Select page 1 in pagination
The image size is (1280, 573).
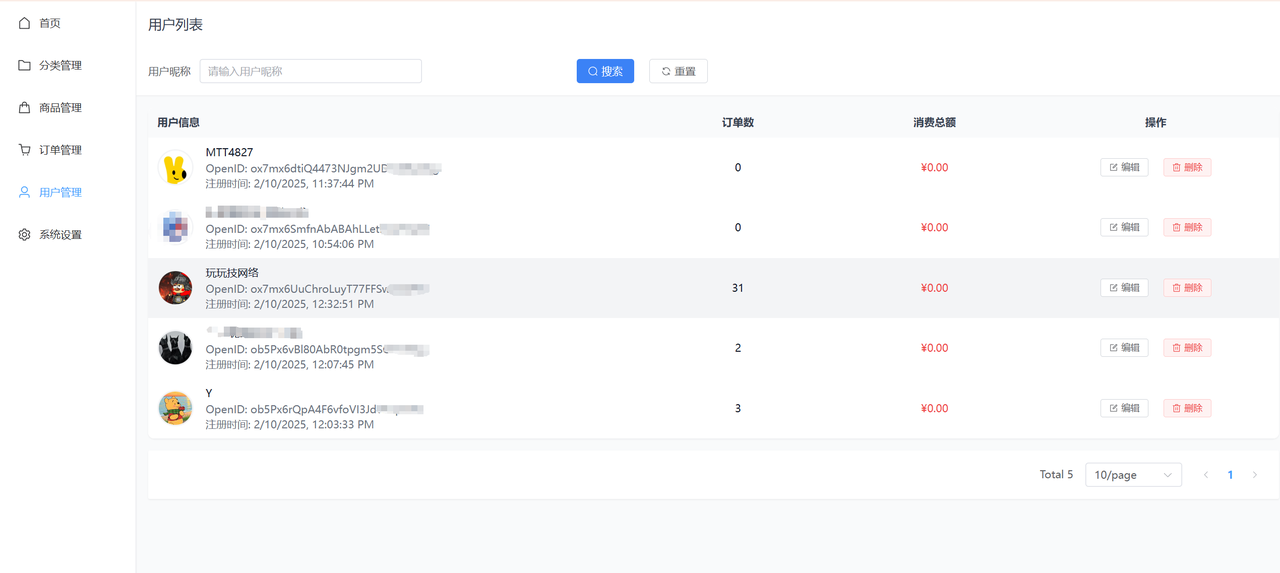click(1230, 475)
